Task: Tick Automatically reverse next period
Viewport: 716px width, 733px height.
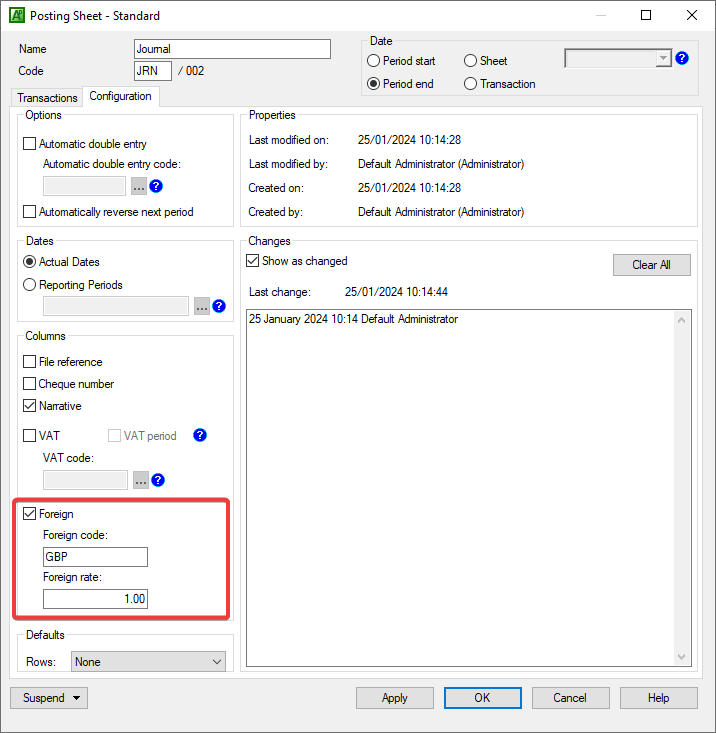Action: click(29, 212)
